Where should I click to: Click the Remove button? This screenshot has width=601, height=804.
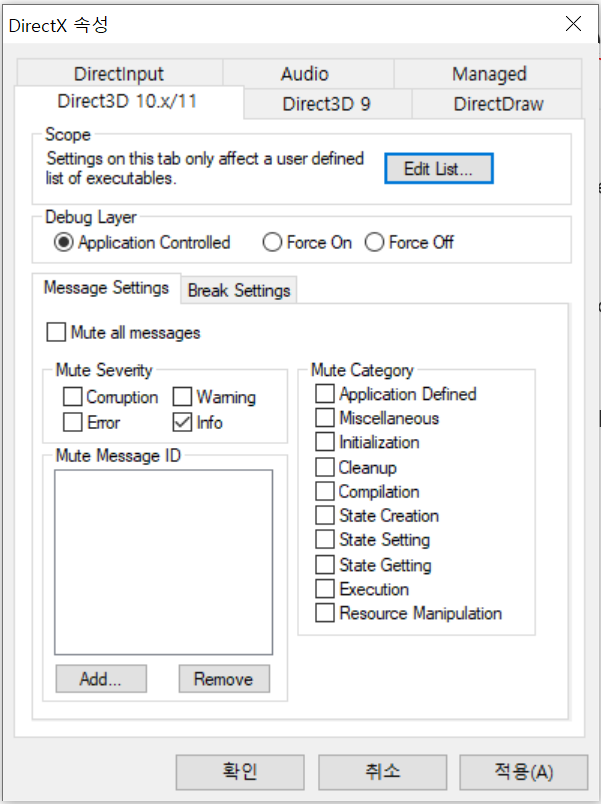tap(224, 679)
